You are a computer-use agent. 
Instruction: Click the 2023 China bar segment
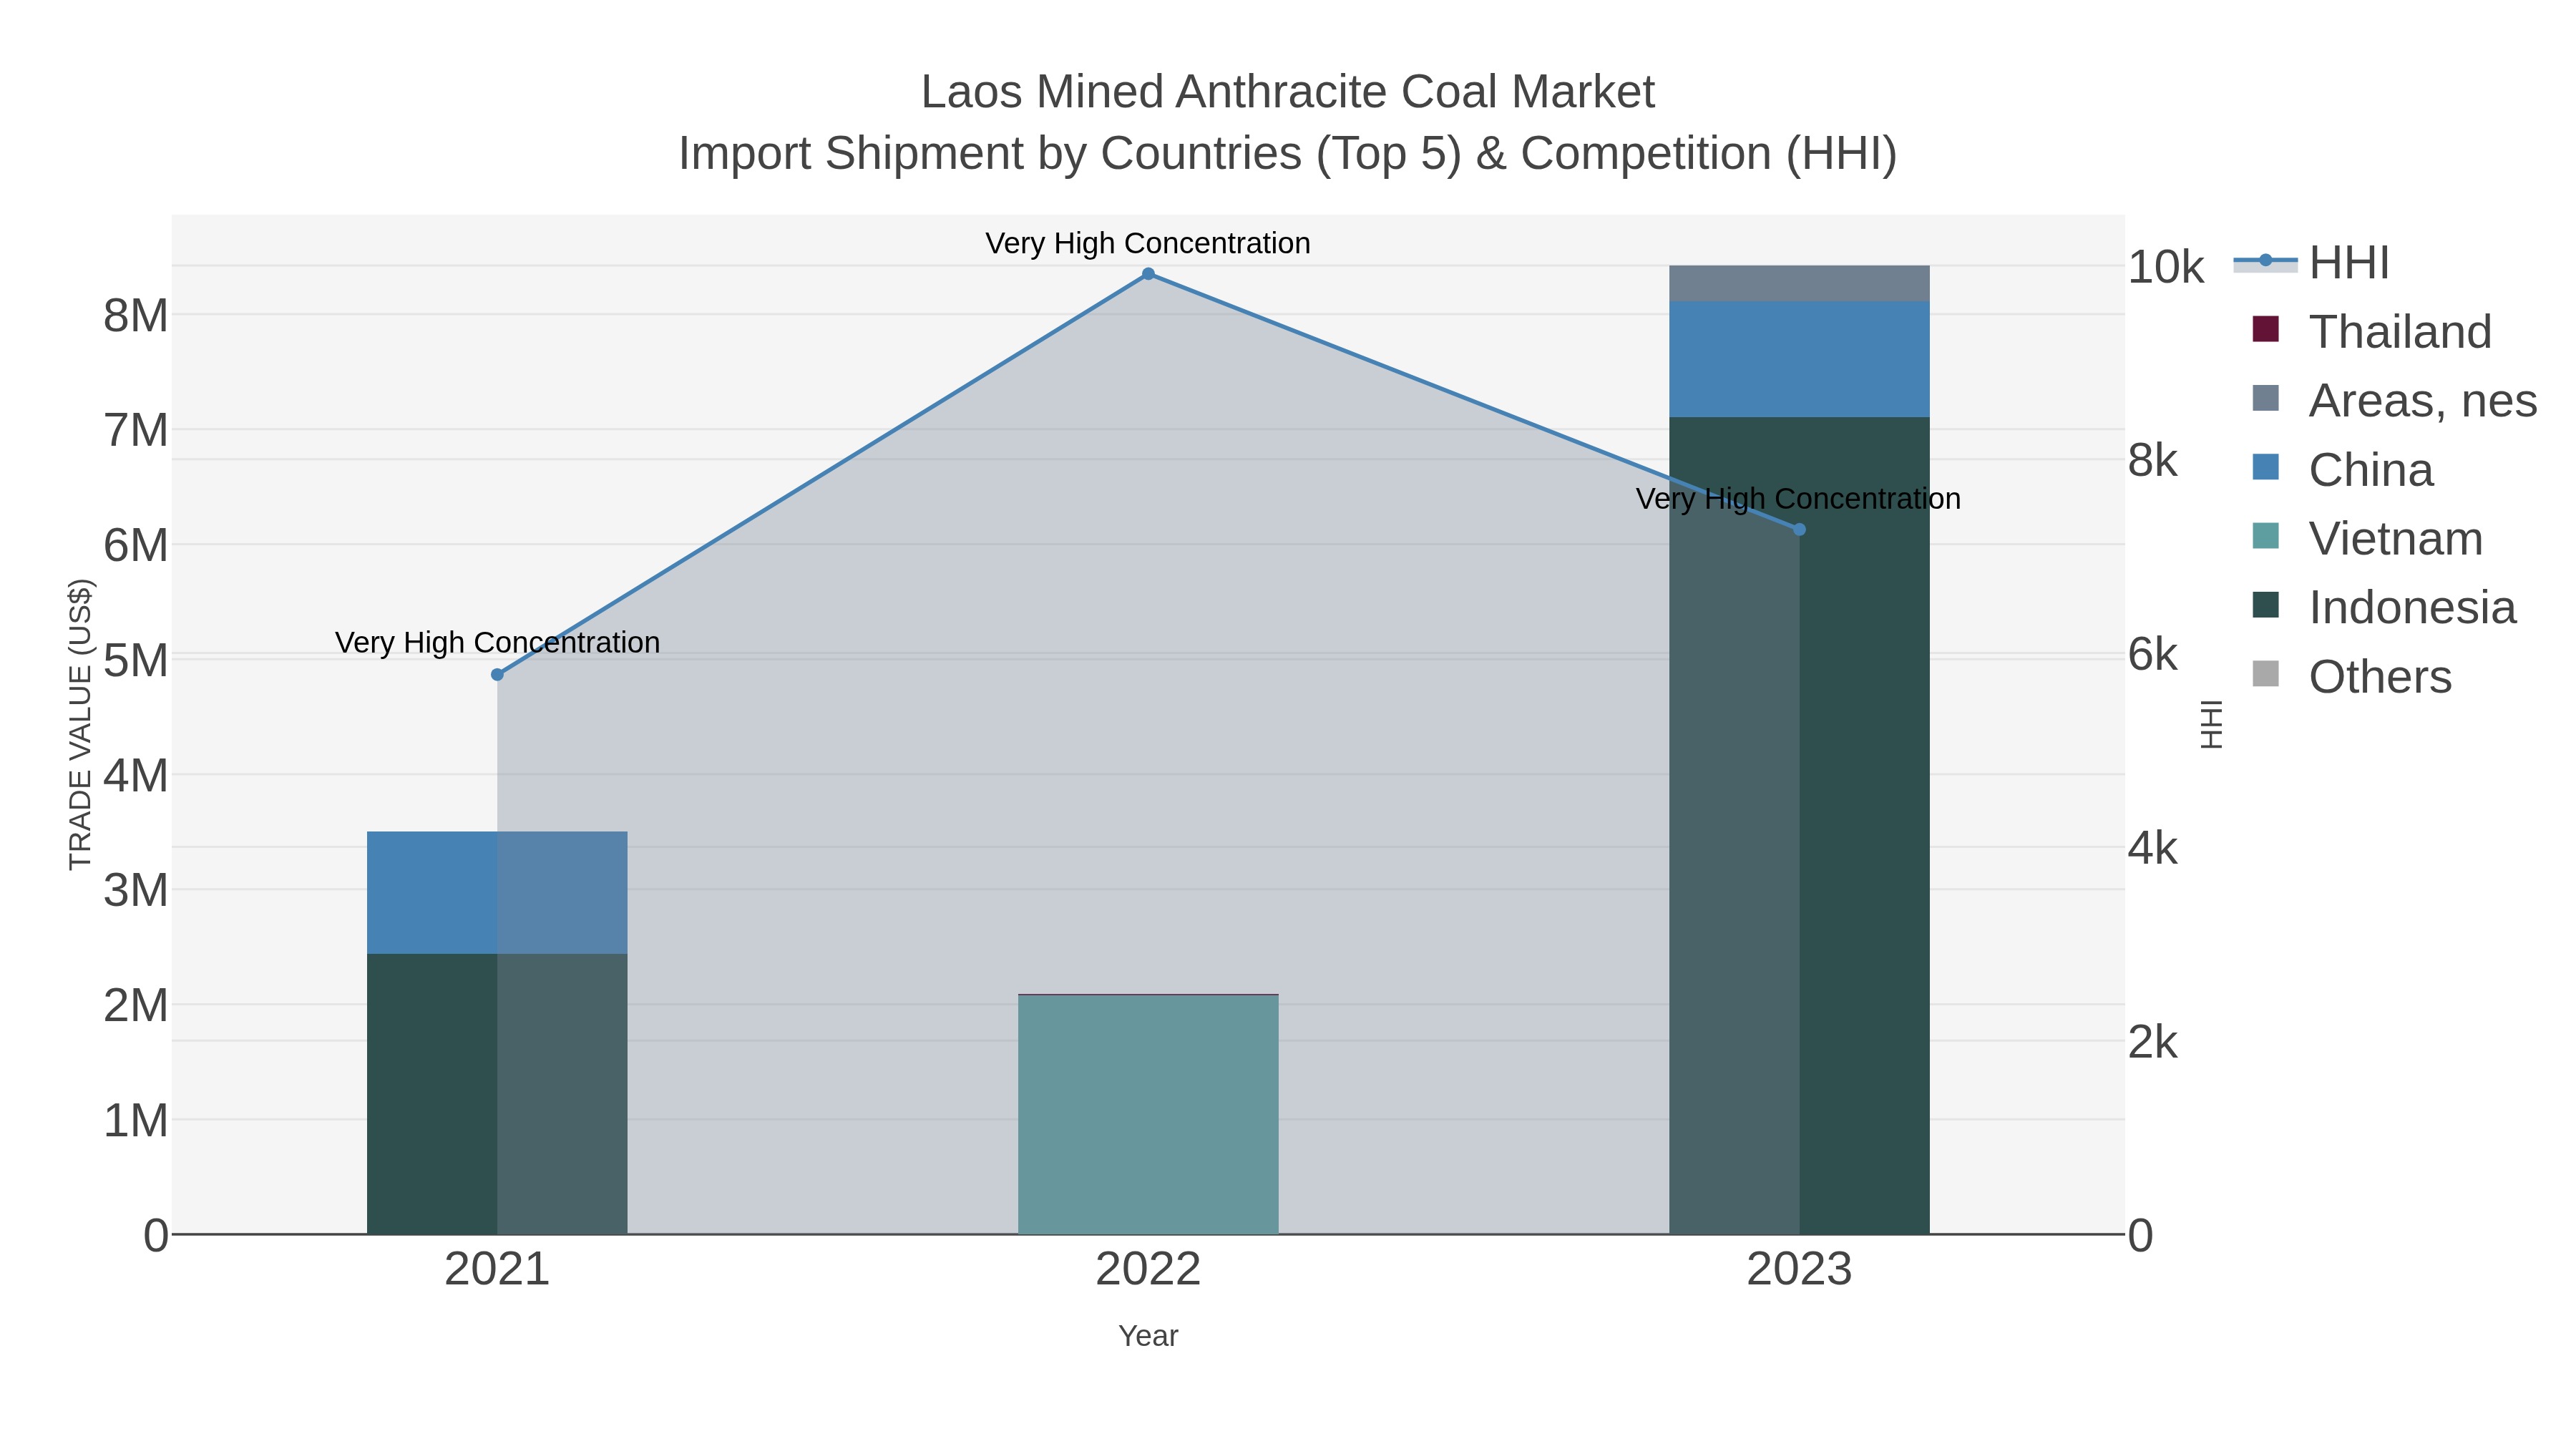1799,359
